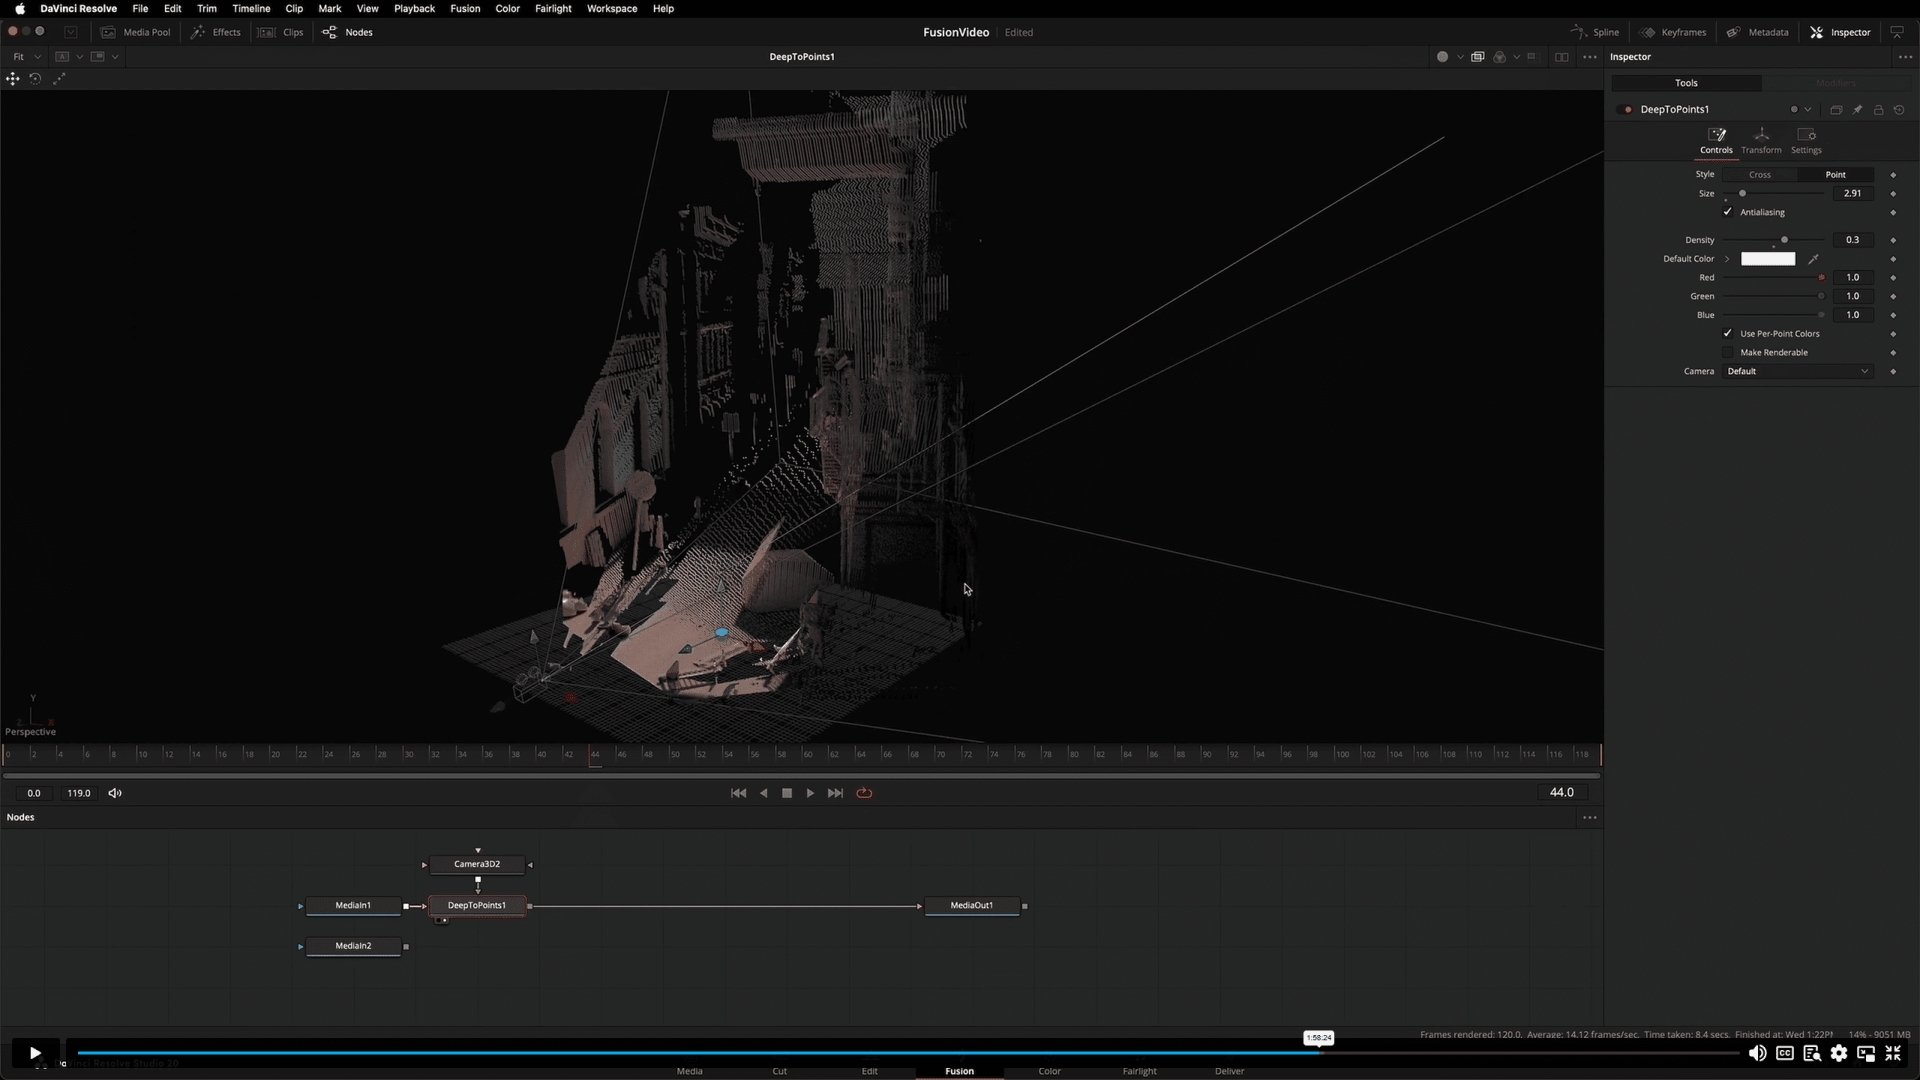Viewport: 1920px width, 1080px height.
Task: Open the Metadata panel
Action: click(1759, 32)
